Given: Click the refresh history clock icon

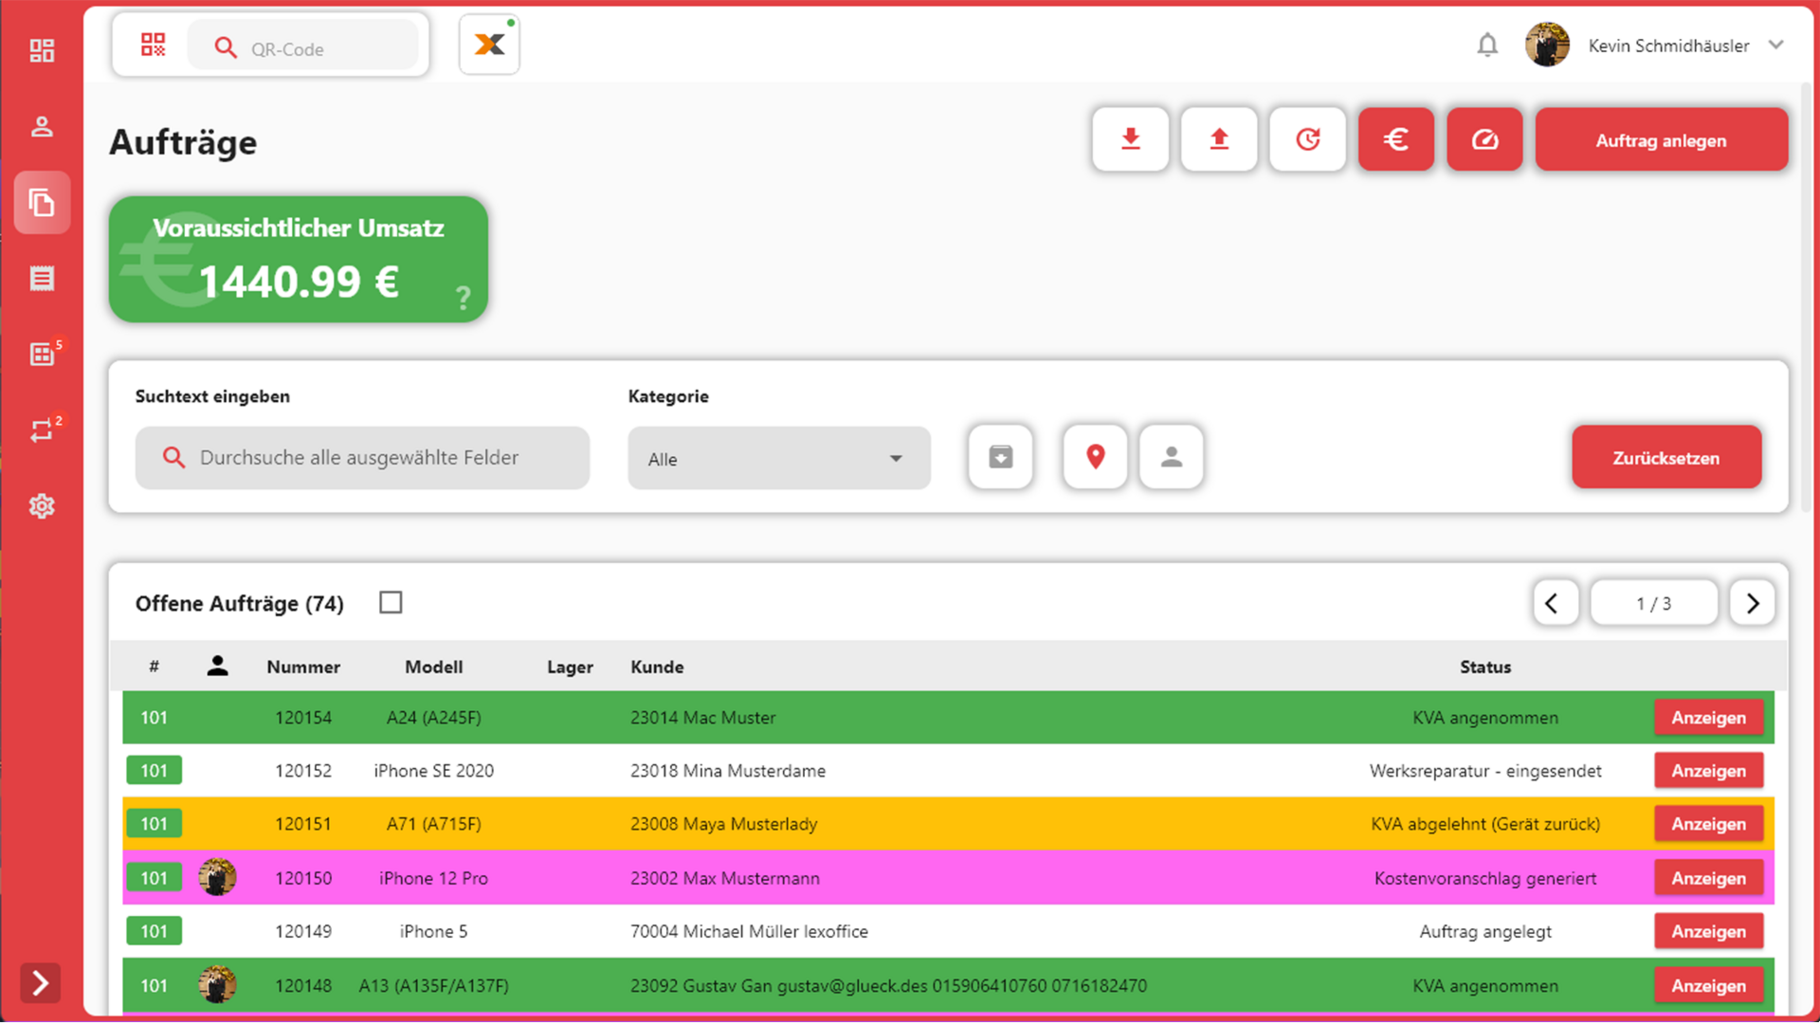Looking at the screenshot, I should pos(1307,140).
